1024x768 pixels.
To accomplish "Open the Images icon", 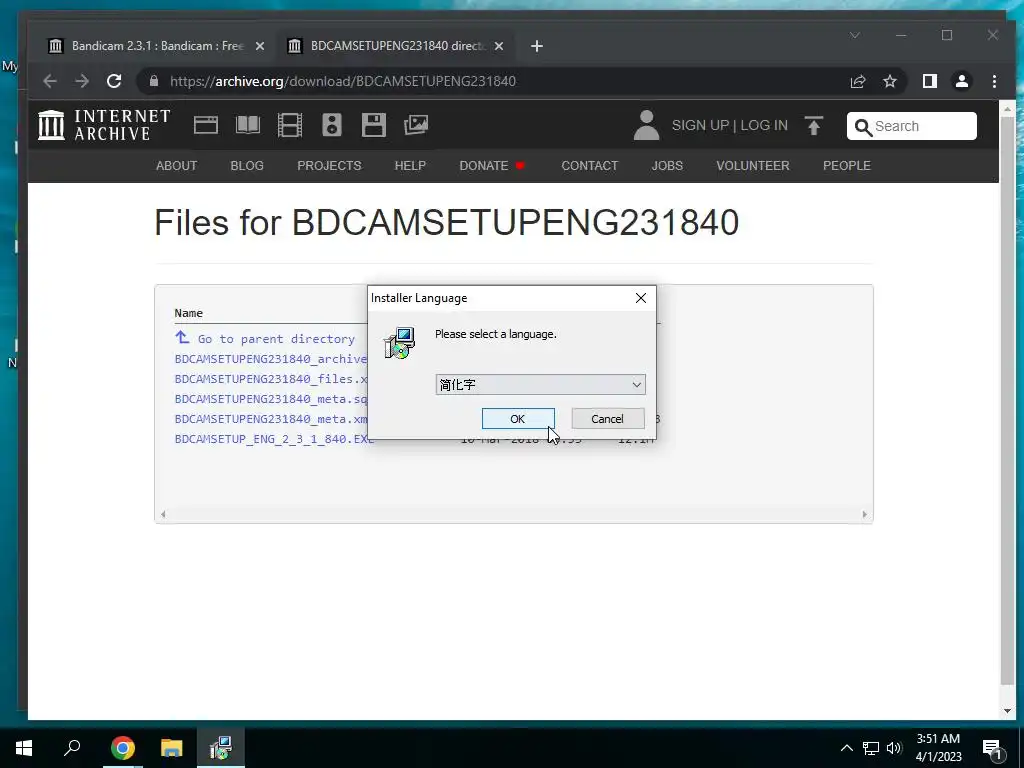I will [x=416, y=125].
